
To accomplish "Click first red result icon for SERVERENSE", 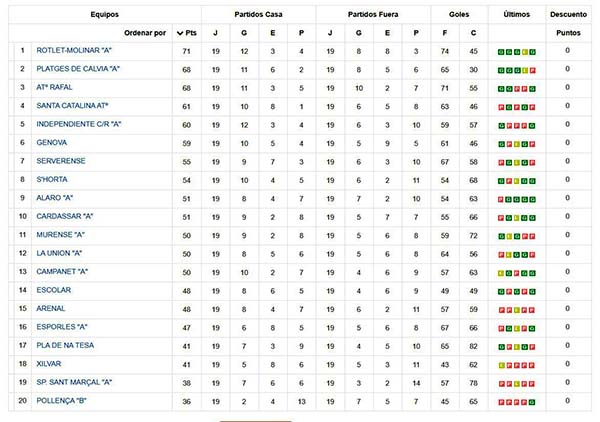I will tap(501, 163).
